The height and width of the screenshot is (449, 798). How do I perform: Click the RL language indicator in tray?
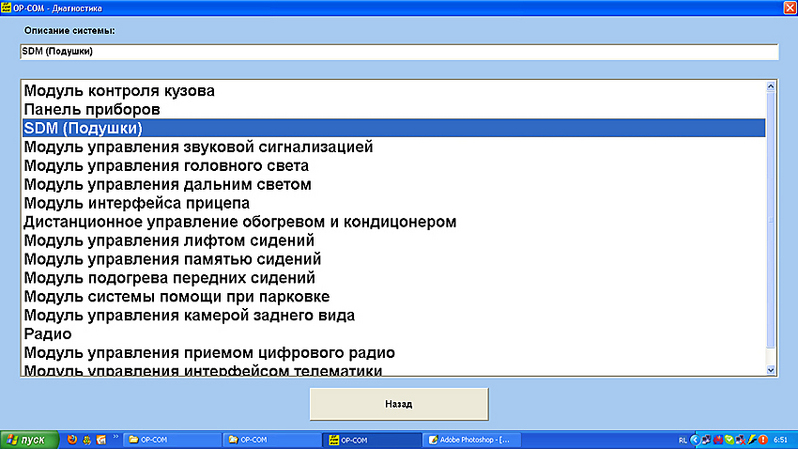[682, 440]
